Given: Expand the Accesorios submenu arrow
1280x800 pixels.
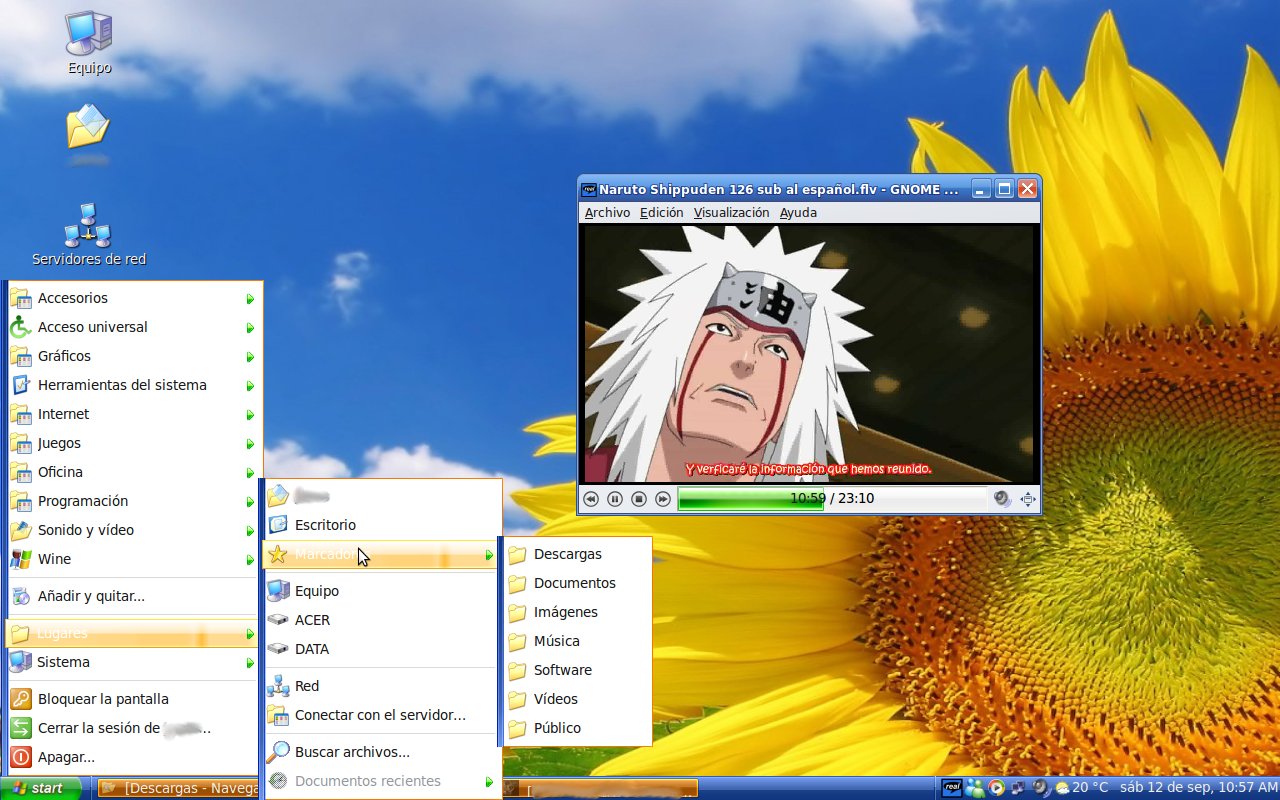Looking at the screenshot, I should [x=251, y=299].
